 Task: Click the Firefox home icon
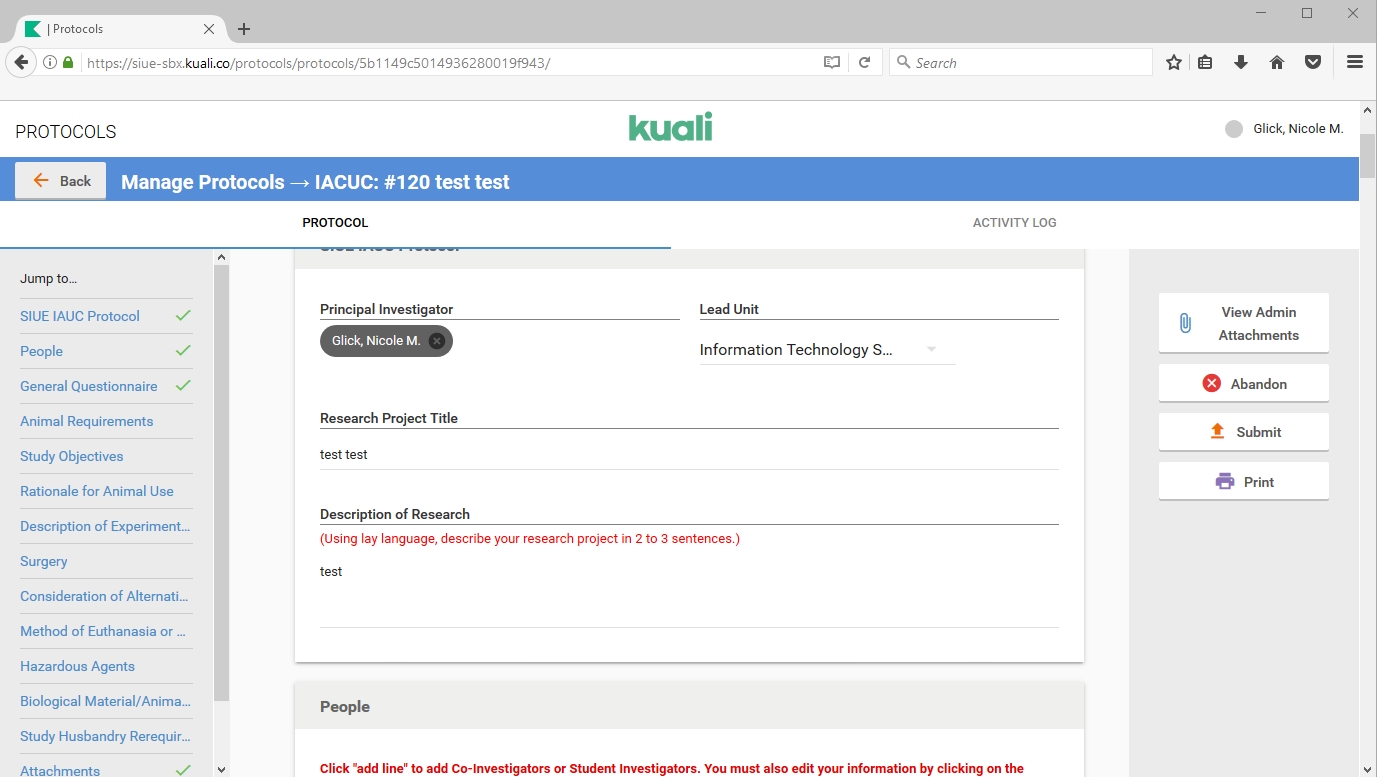1277,62
